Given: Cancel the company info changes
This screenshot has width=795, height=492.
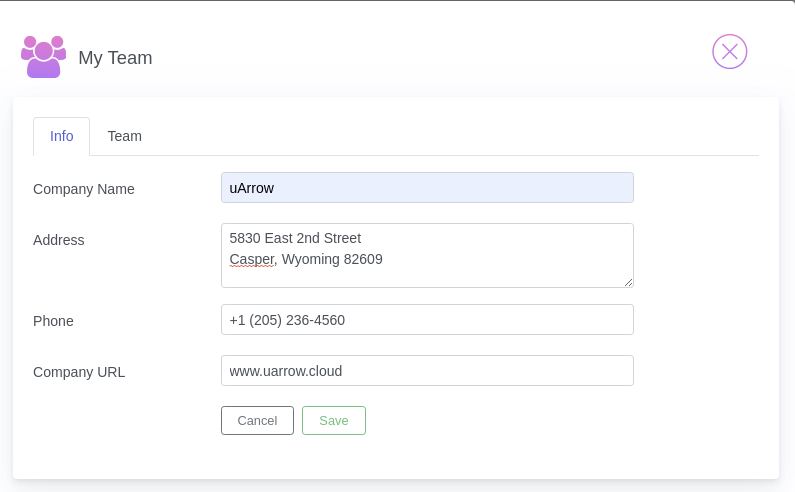Looking at the screenshot, I should pos(257,420).
